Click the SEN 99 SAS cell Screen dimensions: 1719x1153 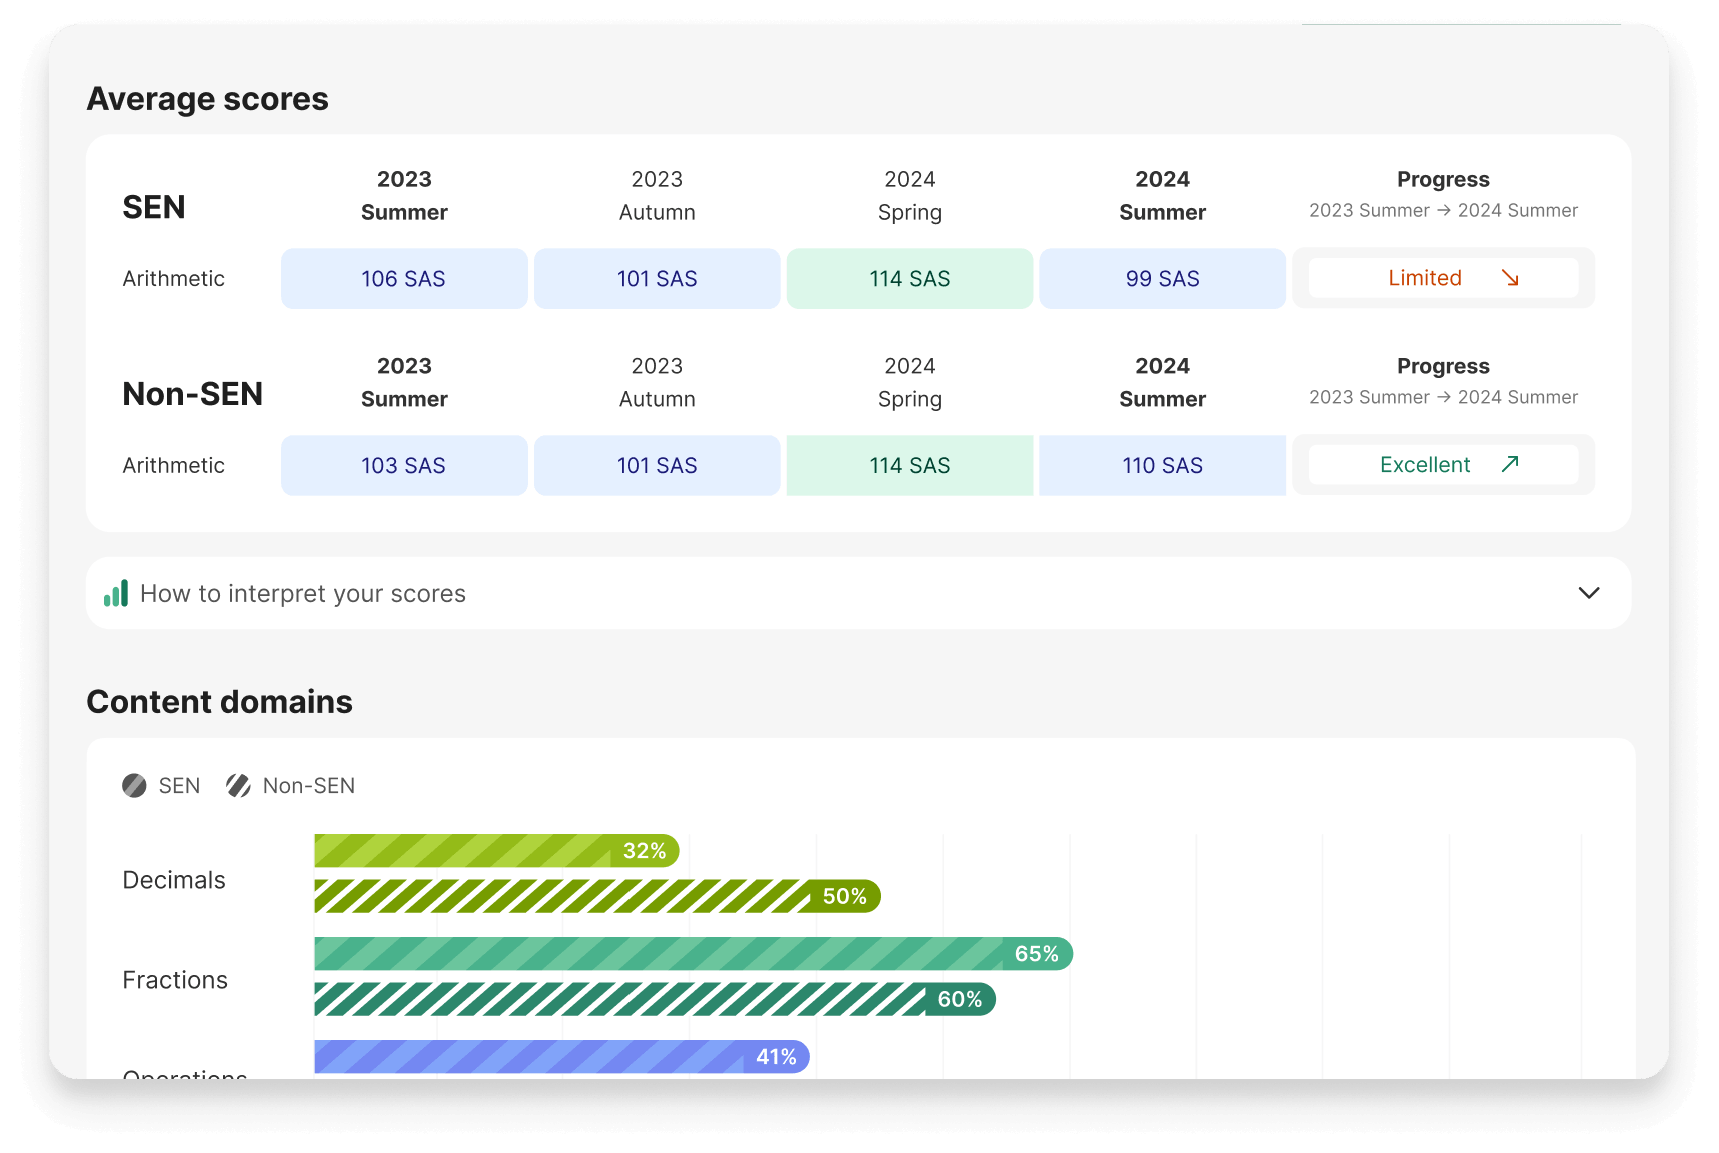[1162, 279]
